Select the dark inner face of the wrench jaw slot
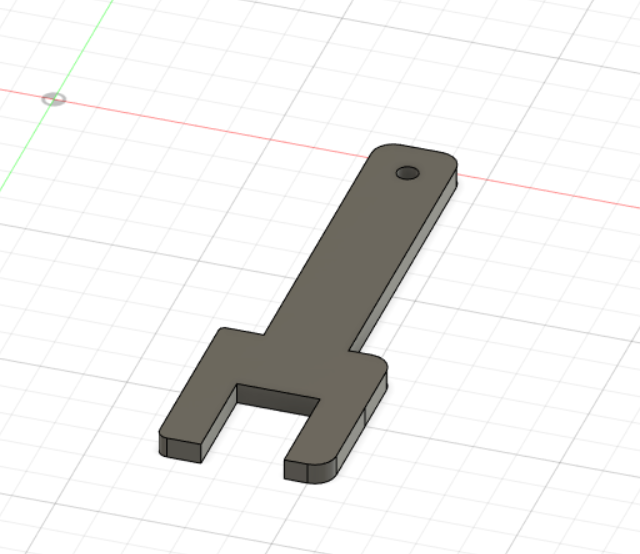This screenshot has height=554, width=640. coord(277,400)
